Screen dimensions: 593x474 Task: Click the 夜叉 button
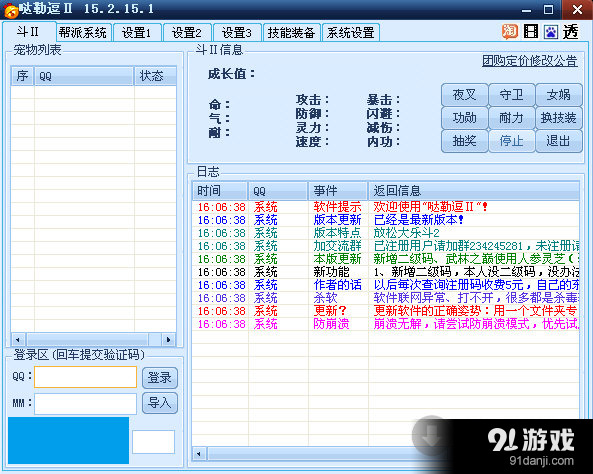(x=464, y=95)
